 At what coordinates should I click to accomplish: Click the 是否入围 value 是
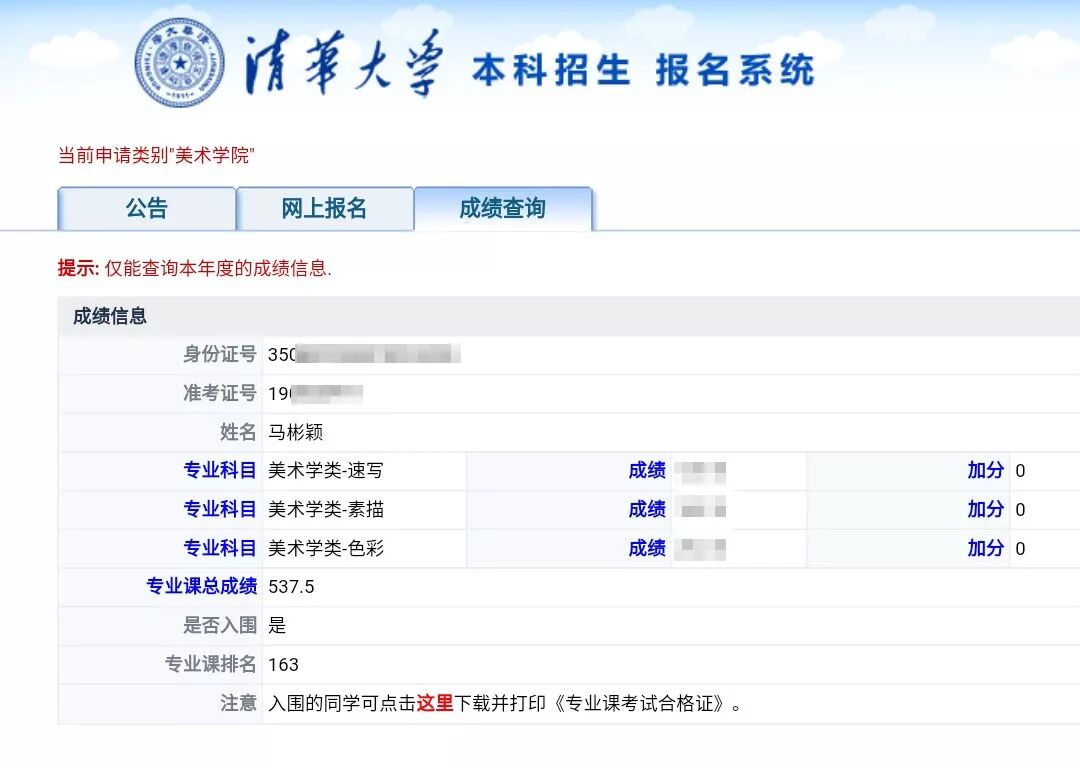click(277, 625)
